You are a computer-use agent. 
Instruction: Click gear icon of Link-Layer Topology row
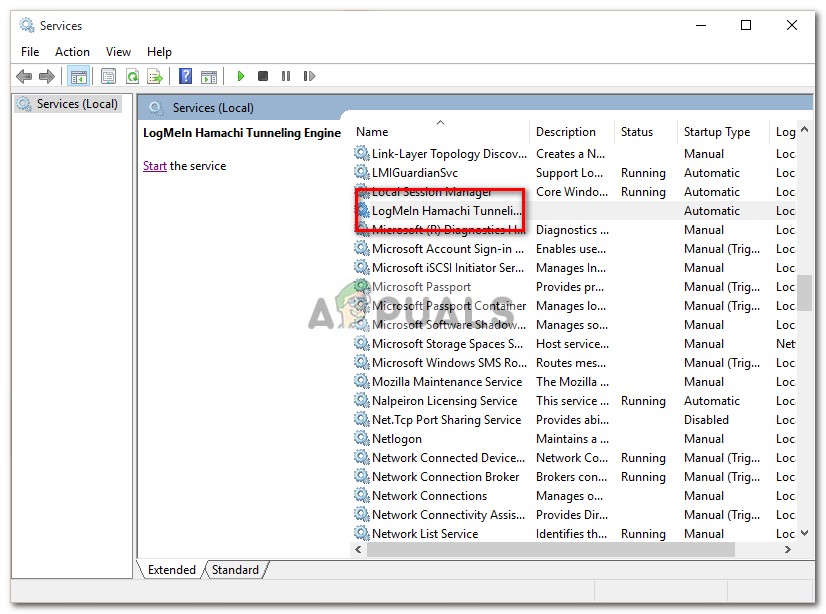click(x=362, y=153)
